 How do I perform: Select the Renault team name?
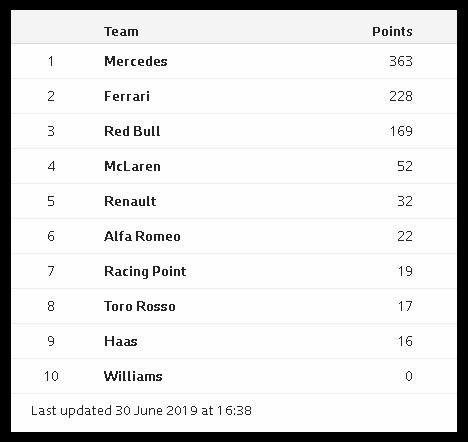(130, 201)
